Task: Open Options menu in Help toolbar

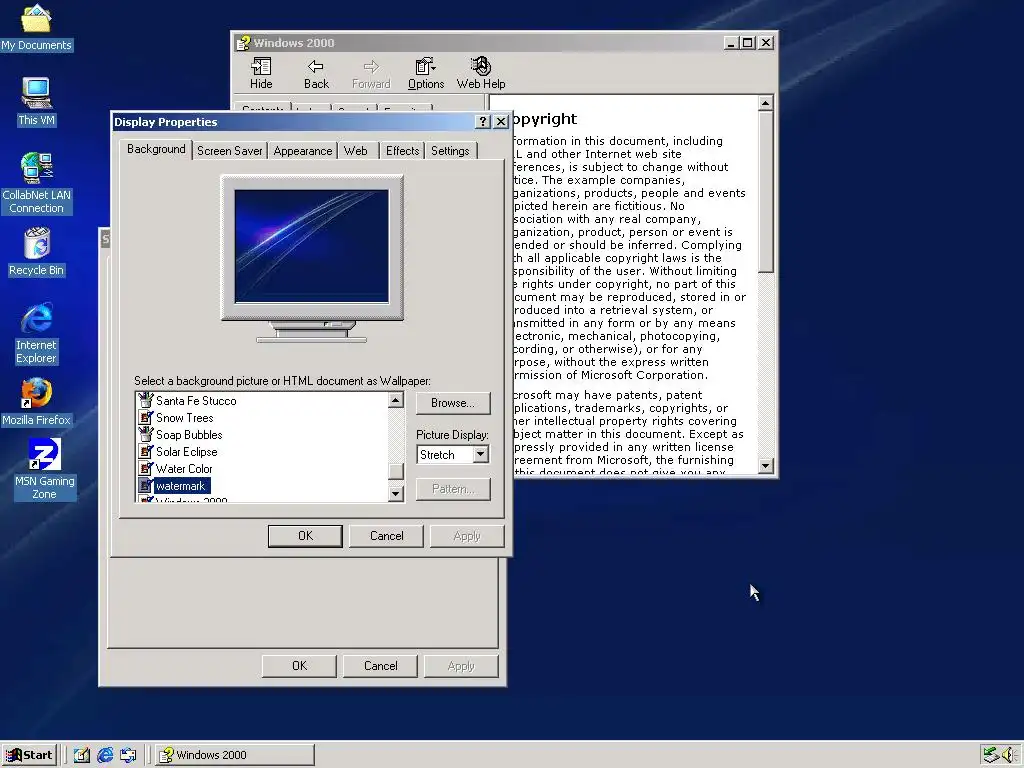Action: [426, 73]
